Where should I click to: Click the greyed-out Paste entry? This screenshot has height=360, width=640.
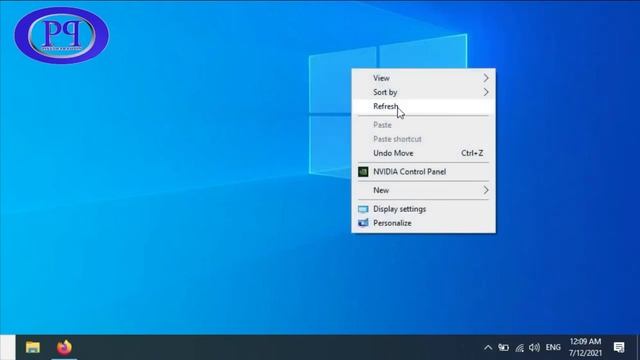(423, 125)
